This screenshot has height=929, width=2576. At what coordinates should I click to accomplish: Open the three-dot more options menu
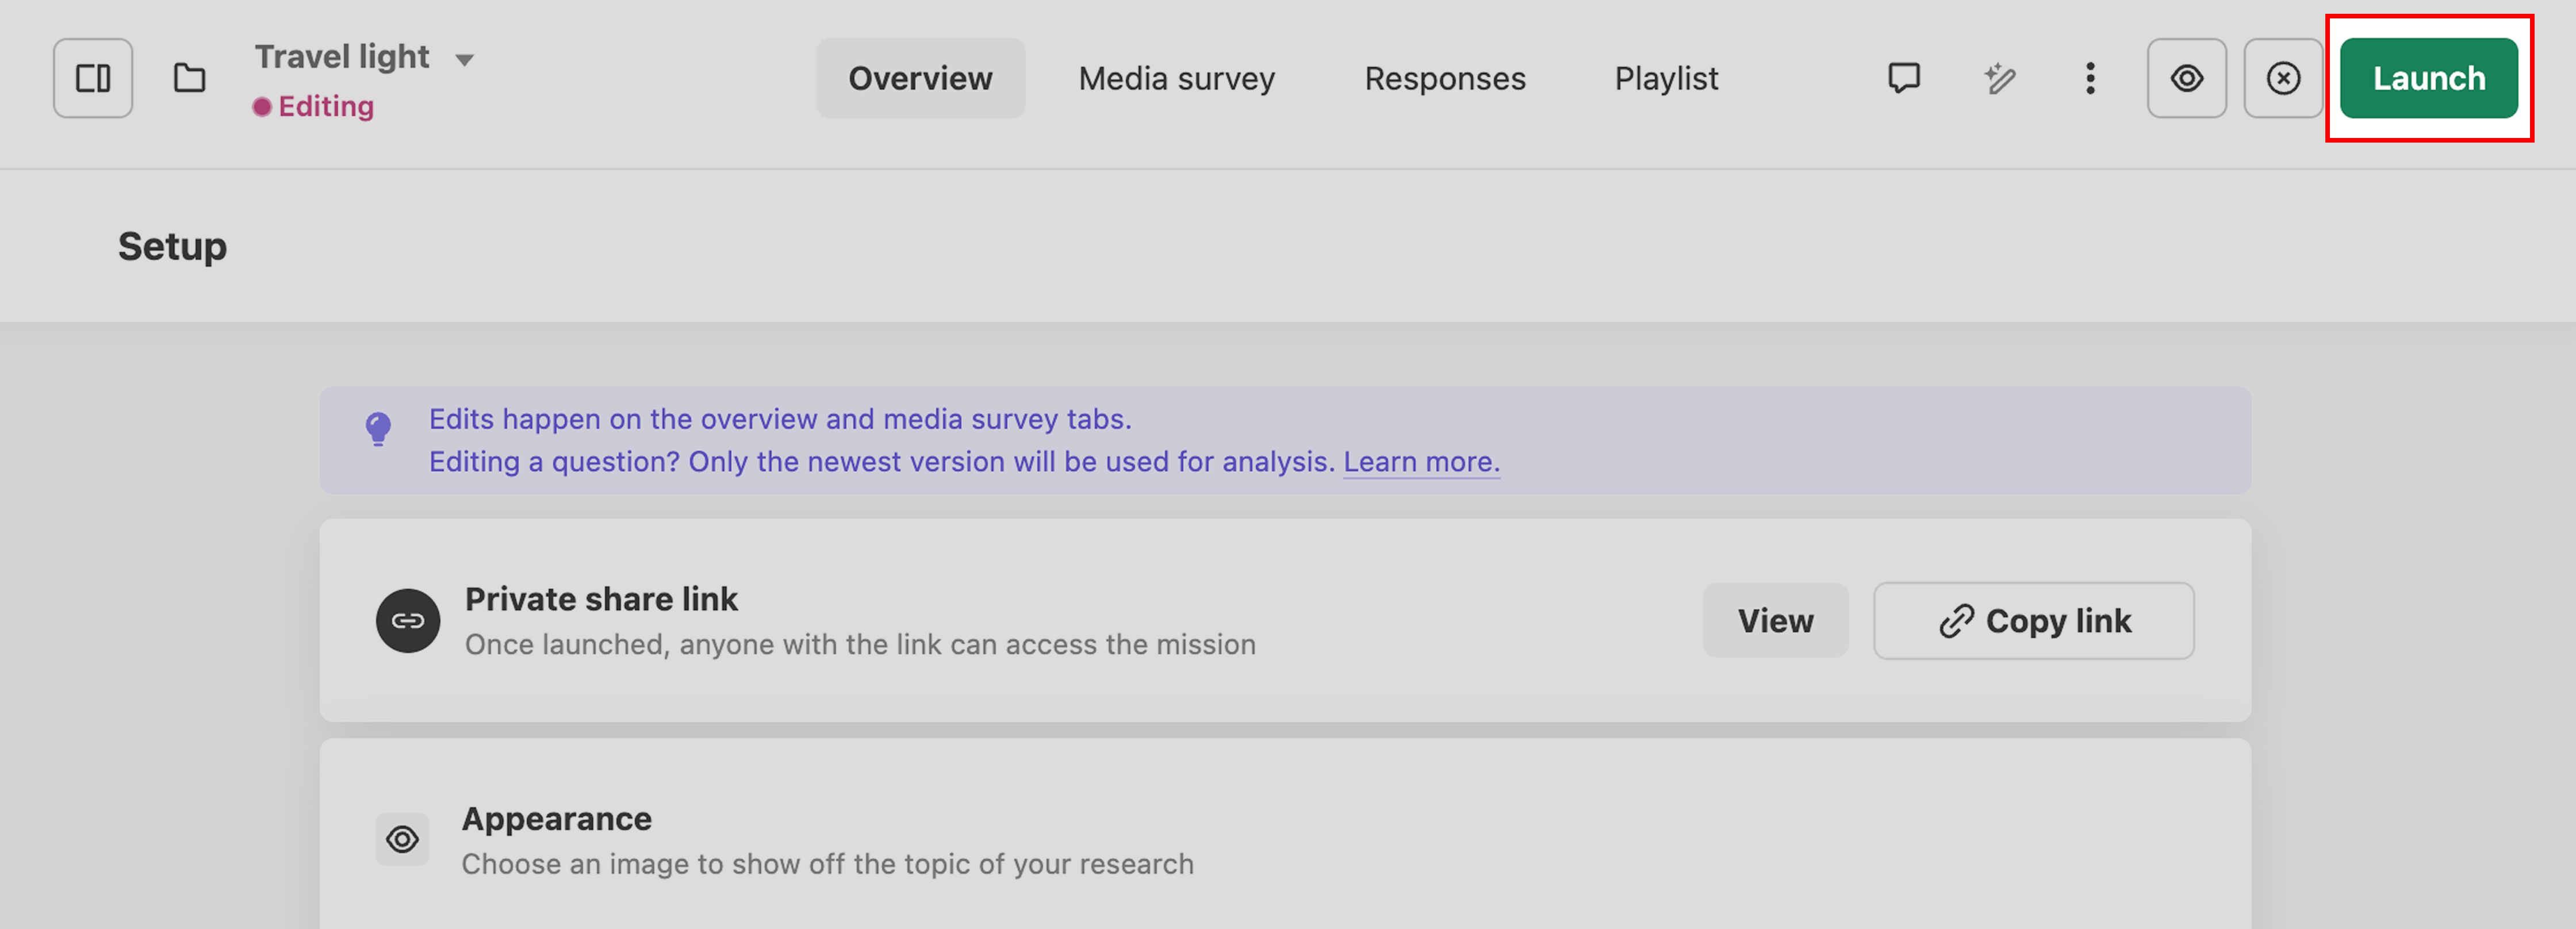tap(2090, 78)
